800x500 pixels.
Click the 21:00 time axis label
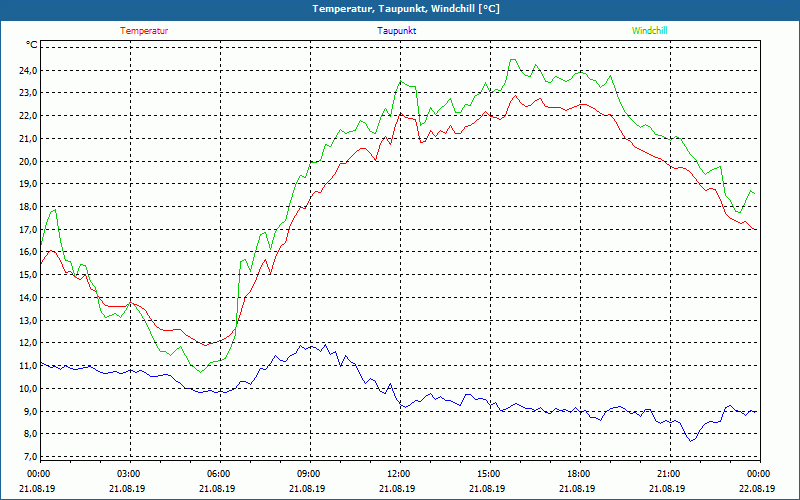[670, 474]
